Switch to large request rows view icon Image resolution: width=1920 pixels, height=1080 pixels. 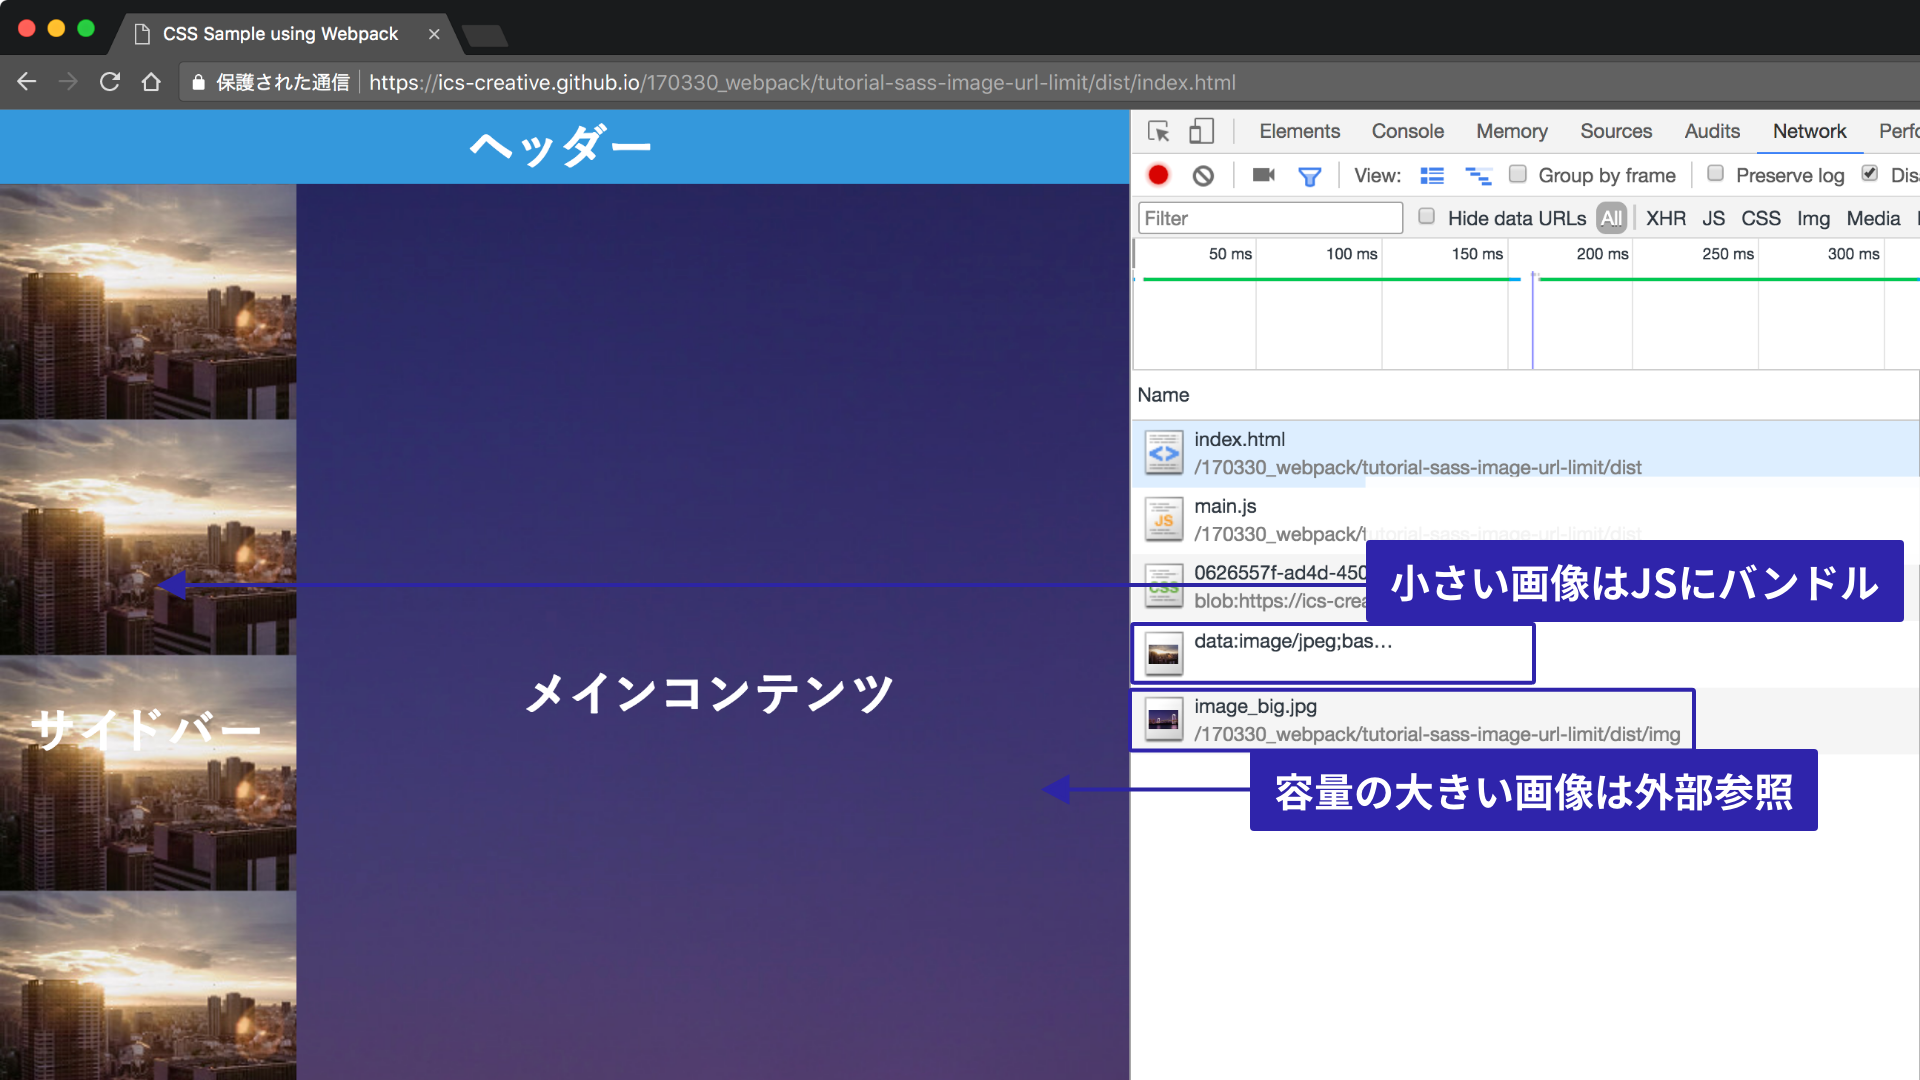point(1432,176)
